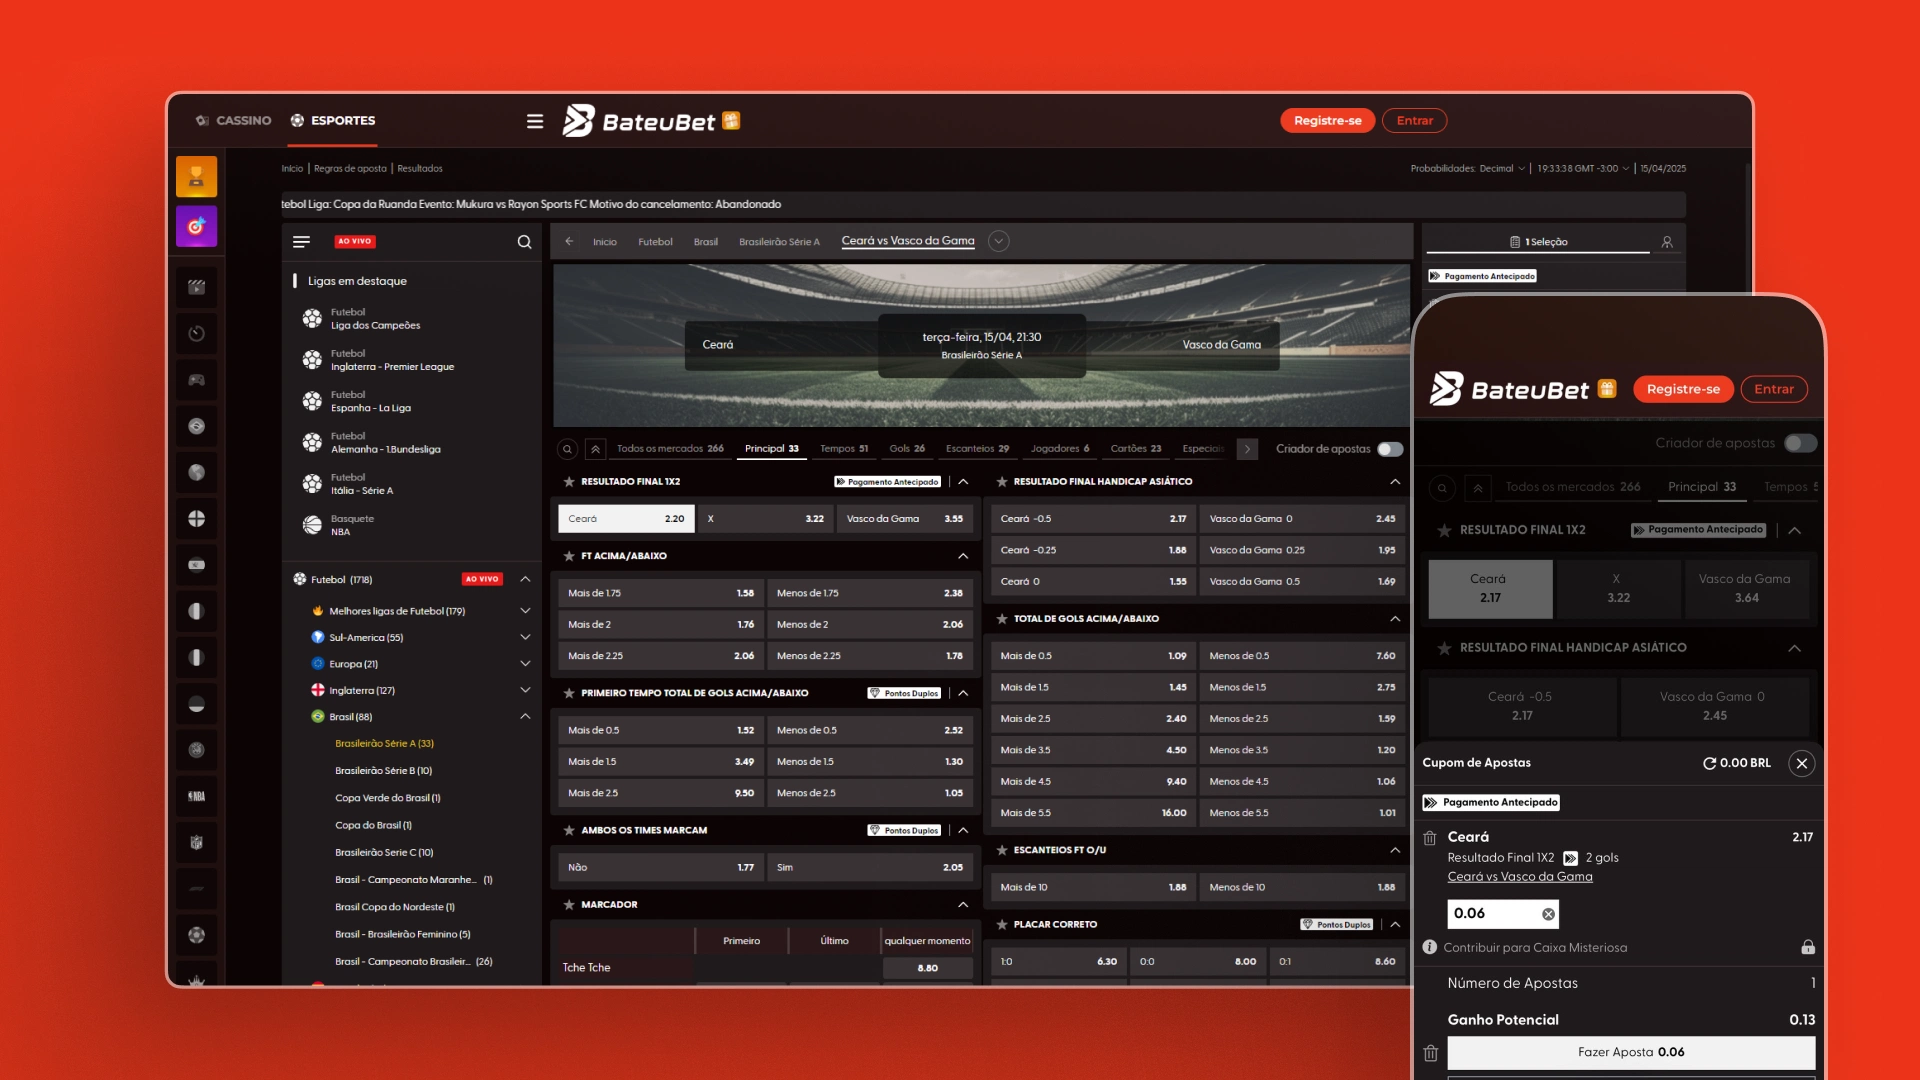Screen dimensions: 1920x1080
Task: Collapse the Ambos os Times Marcam section
Action: point(963,830)
